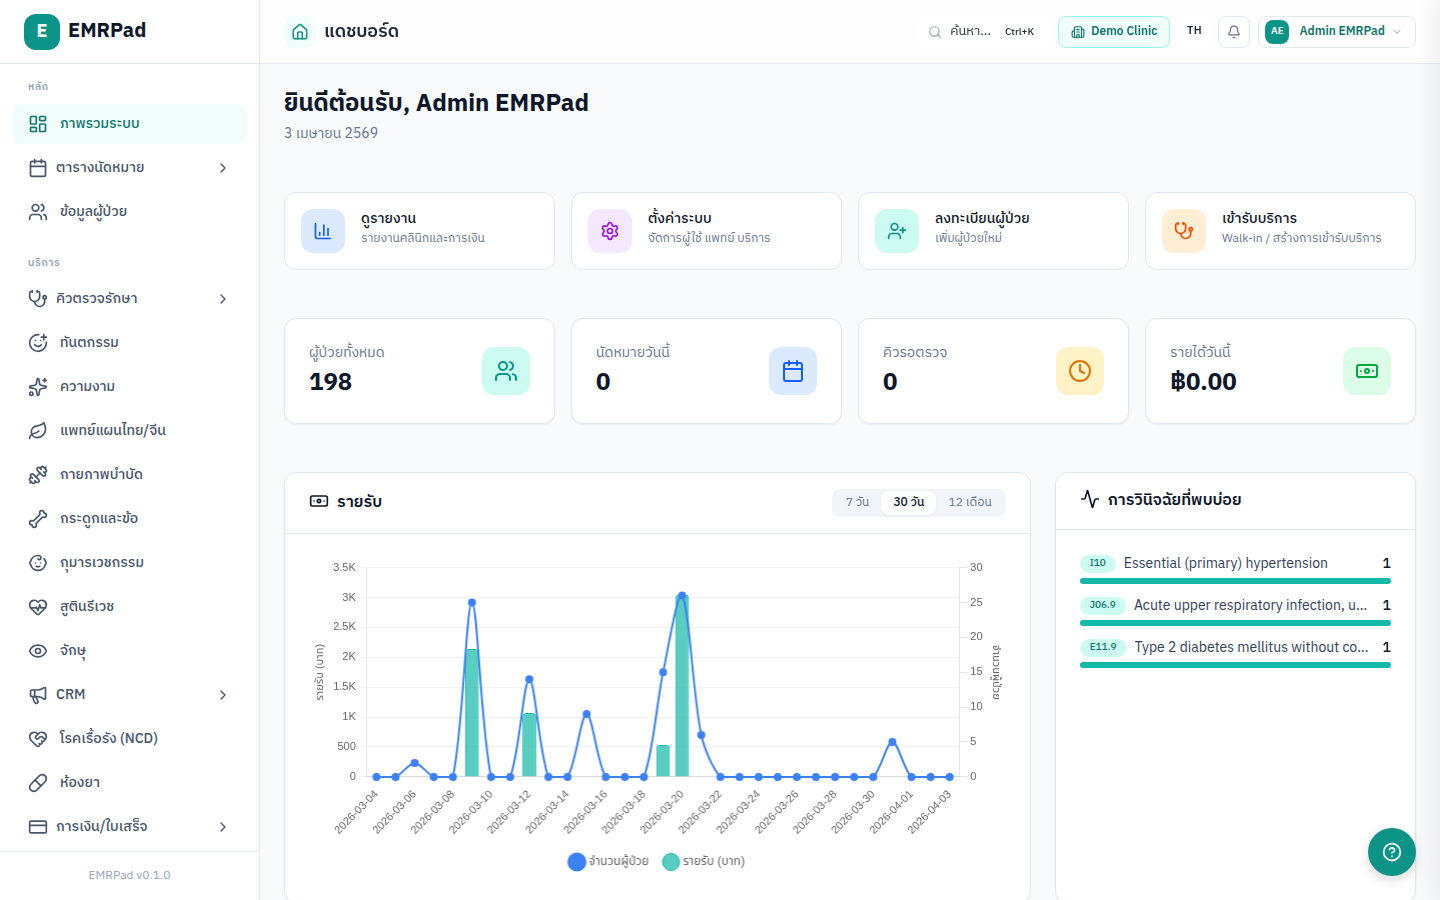Open the floating help button at bottom right

pyautogui.click(x=1391, y=851)
